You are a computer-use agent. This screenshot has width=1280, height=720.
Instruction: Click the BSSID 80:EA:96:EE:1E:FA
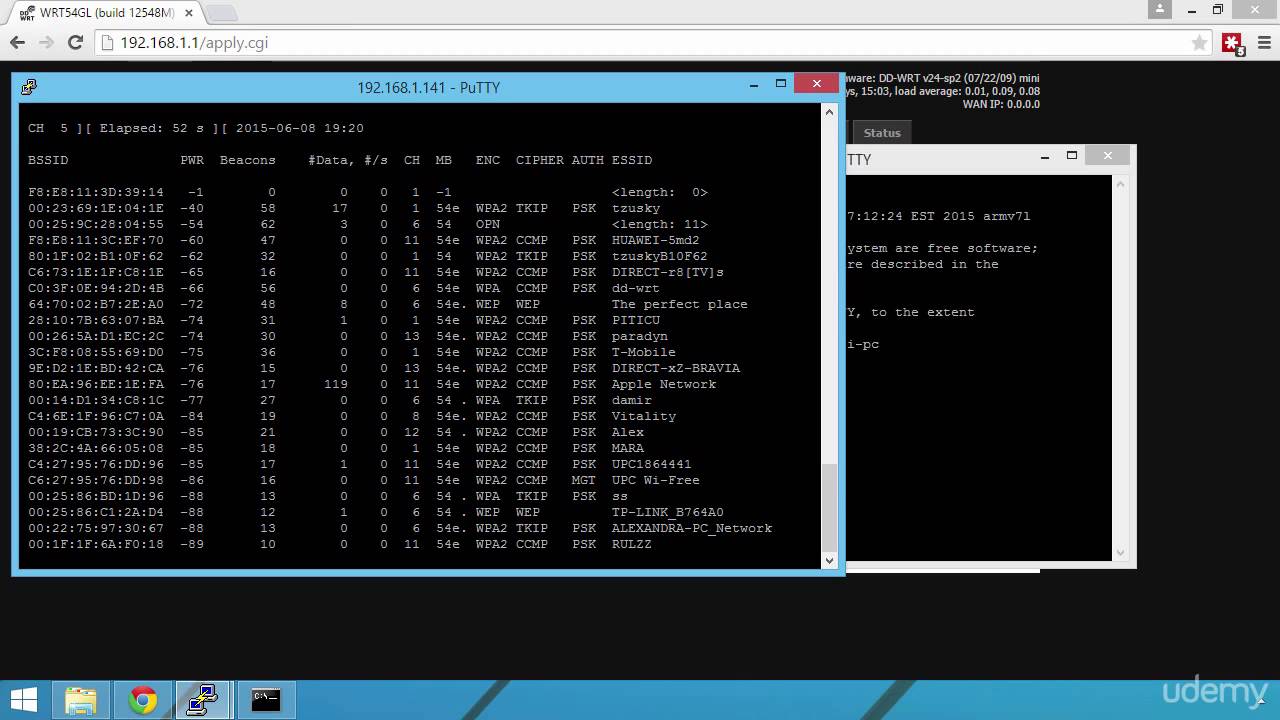pos(96,384)
